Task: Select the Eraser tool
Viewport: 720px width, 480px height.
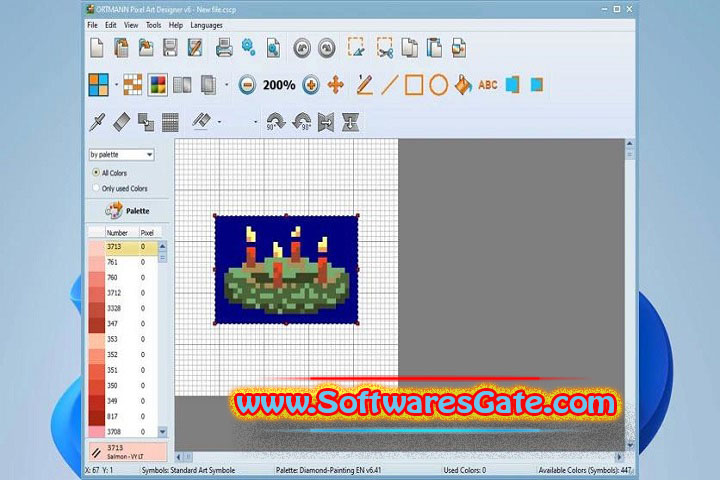Action: 122,122
